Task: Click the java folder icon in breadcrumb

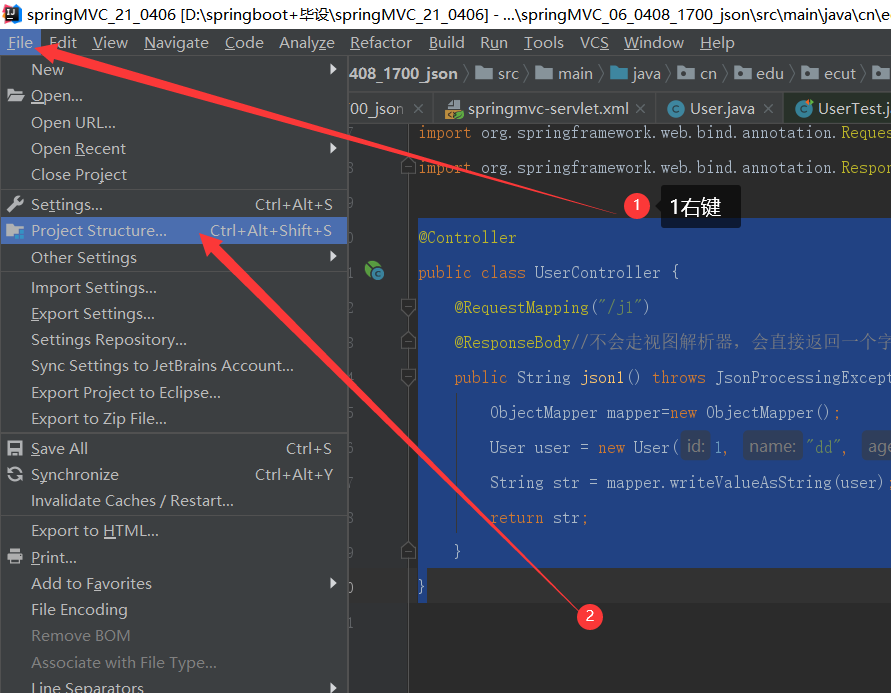Action: click(619, 73)
